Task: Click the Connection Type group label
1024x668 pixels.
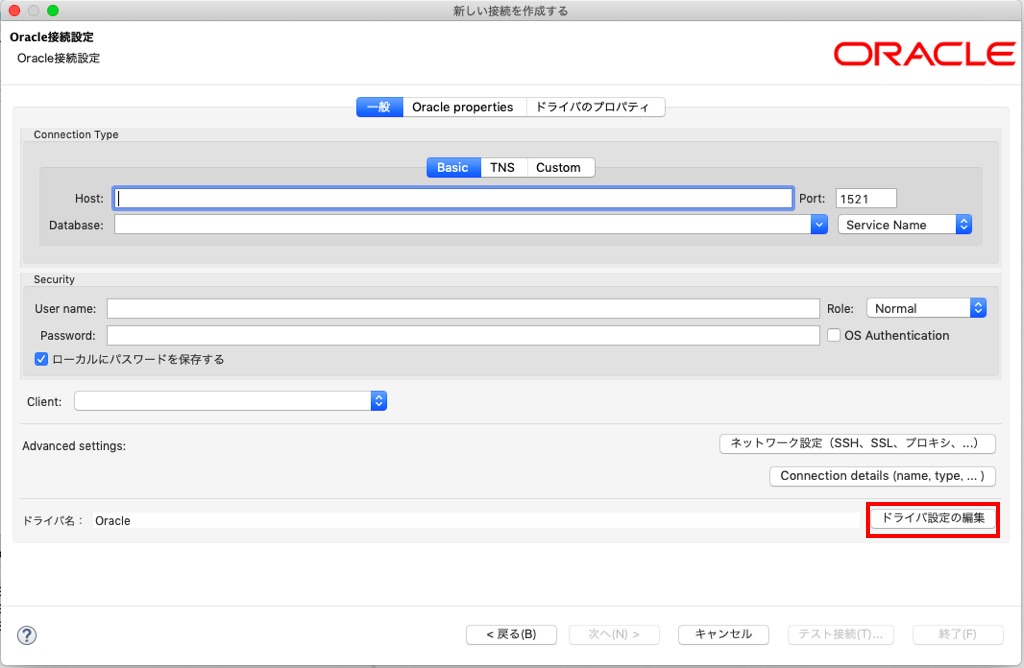Action: point(76,135)
